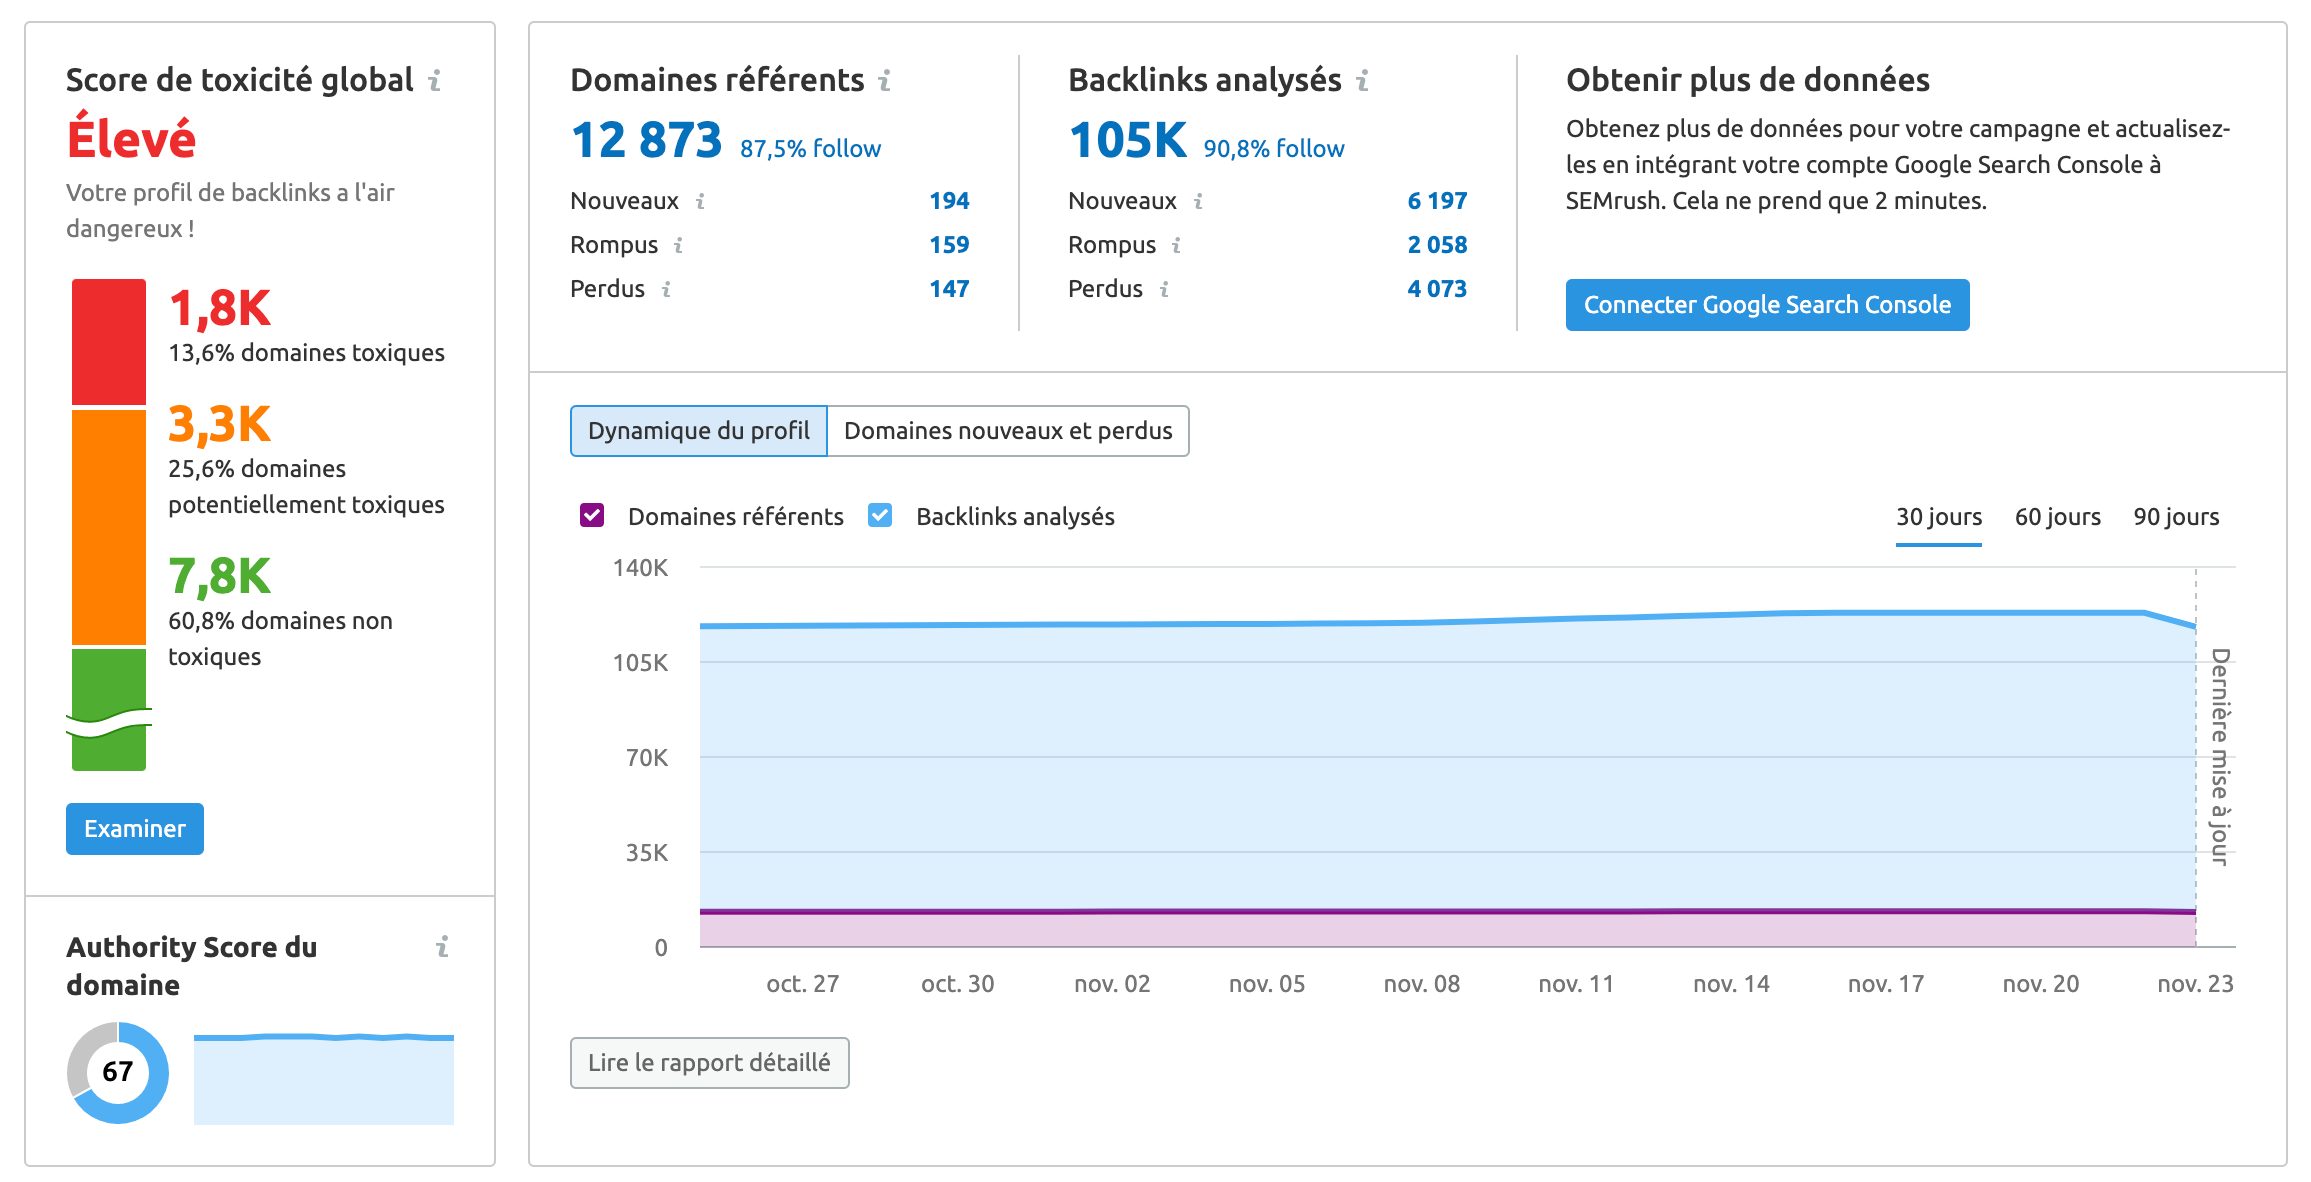Image resolution: width=2311 pixels, height=1182 pixels.
Task: Click the 7,8K non-toxic domains figure
Action: 220,577
